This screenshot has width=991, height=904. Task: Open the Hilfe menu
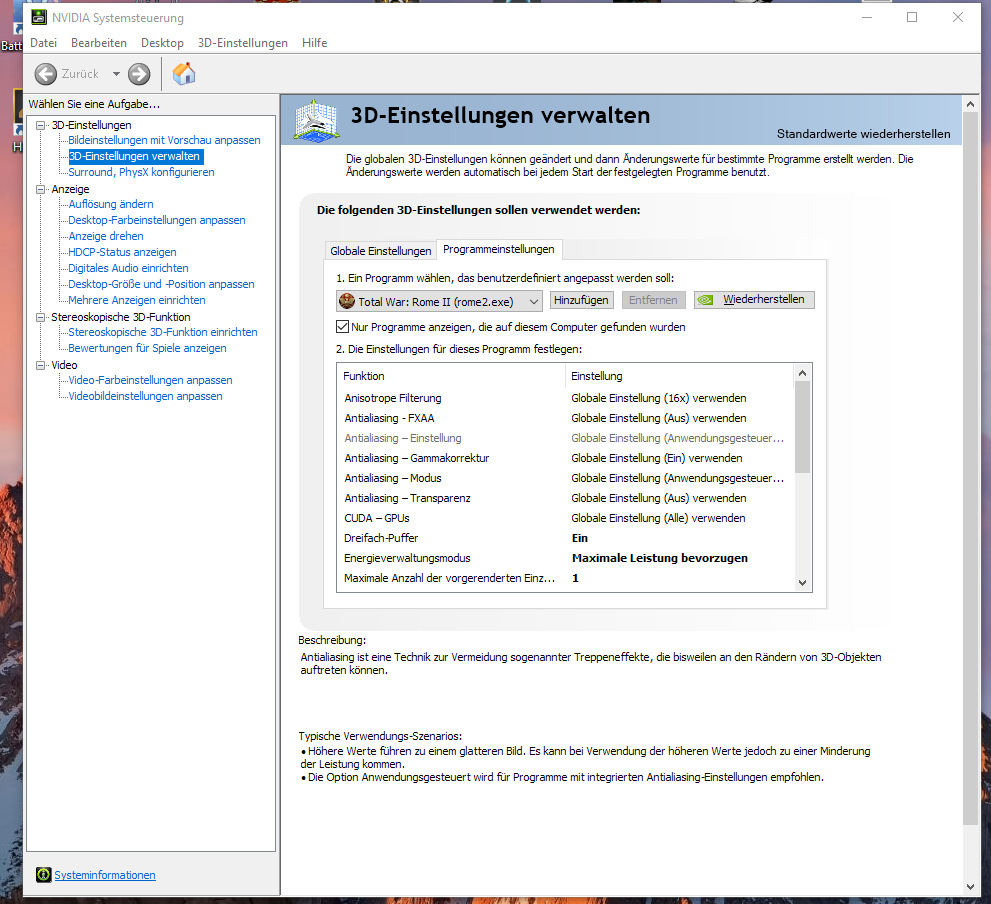(x=314, y=42)
